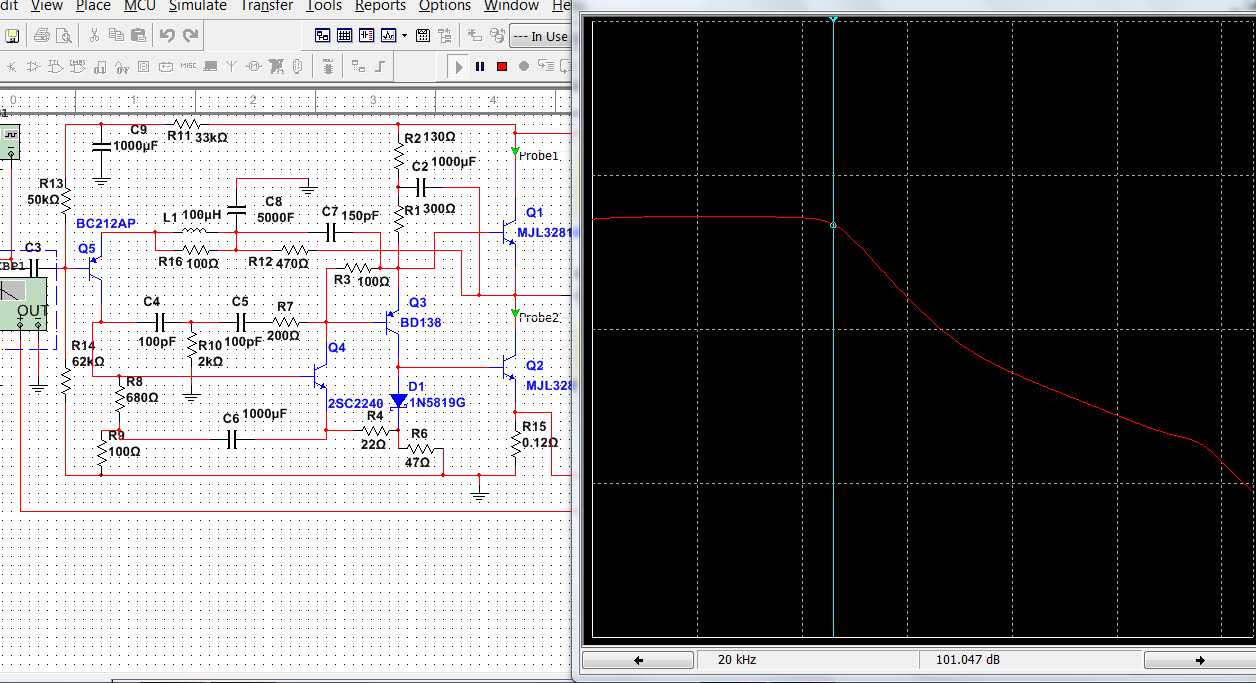Click the Cut scissors icon

94,36
